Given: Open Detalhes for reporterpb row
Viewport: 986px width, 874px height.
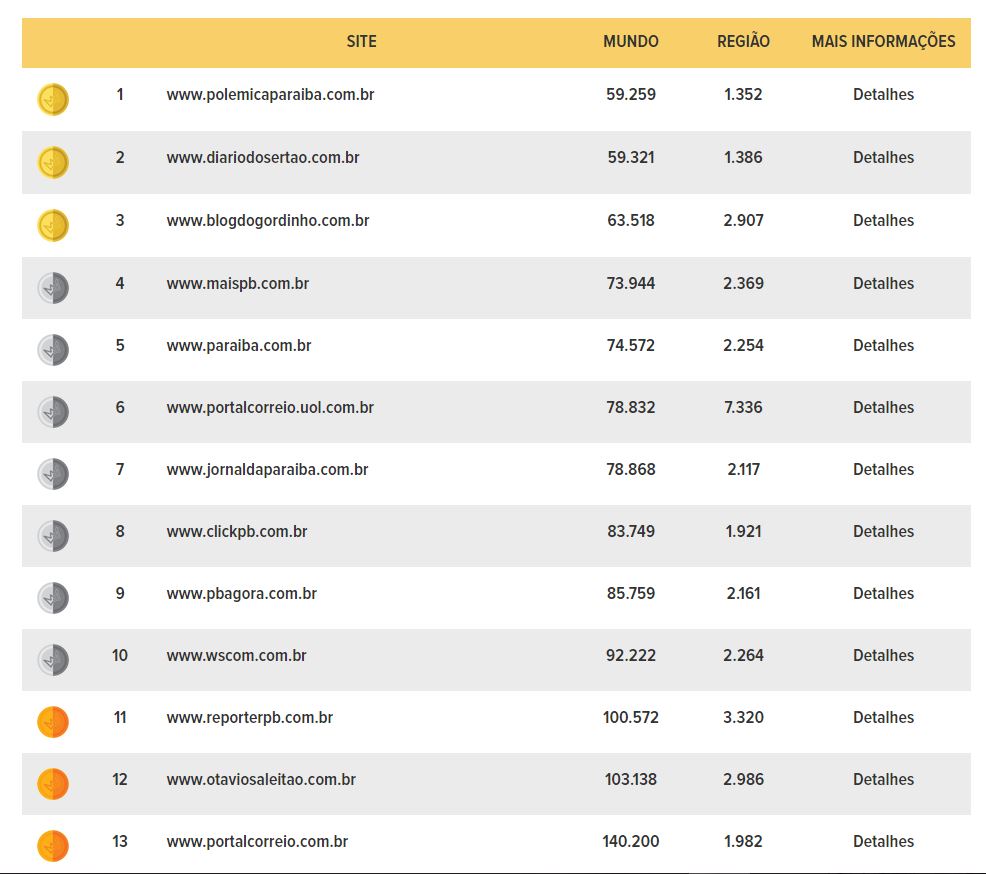Looking at the screenshot, I should [883, 717].
